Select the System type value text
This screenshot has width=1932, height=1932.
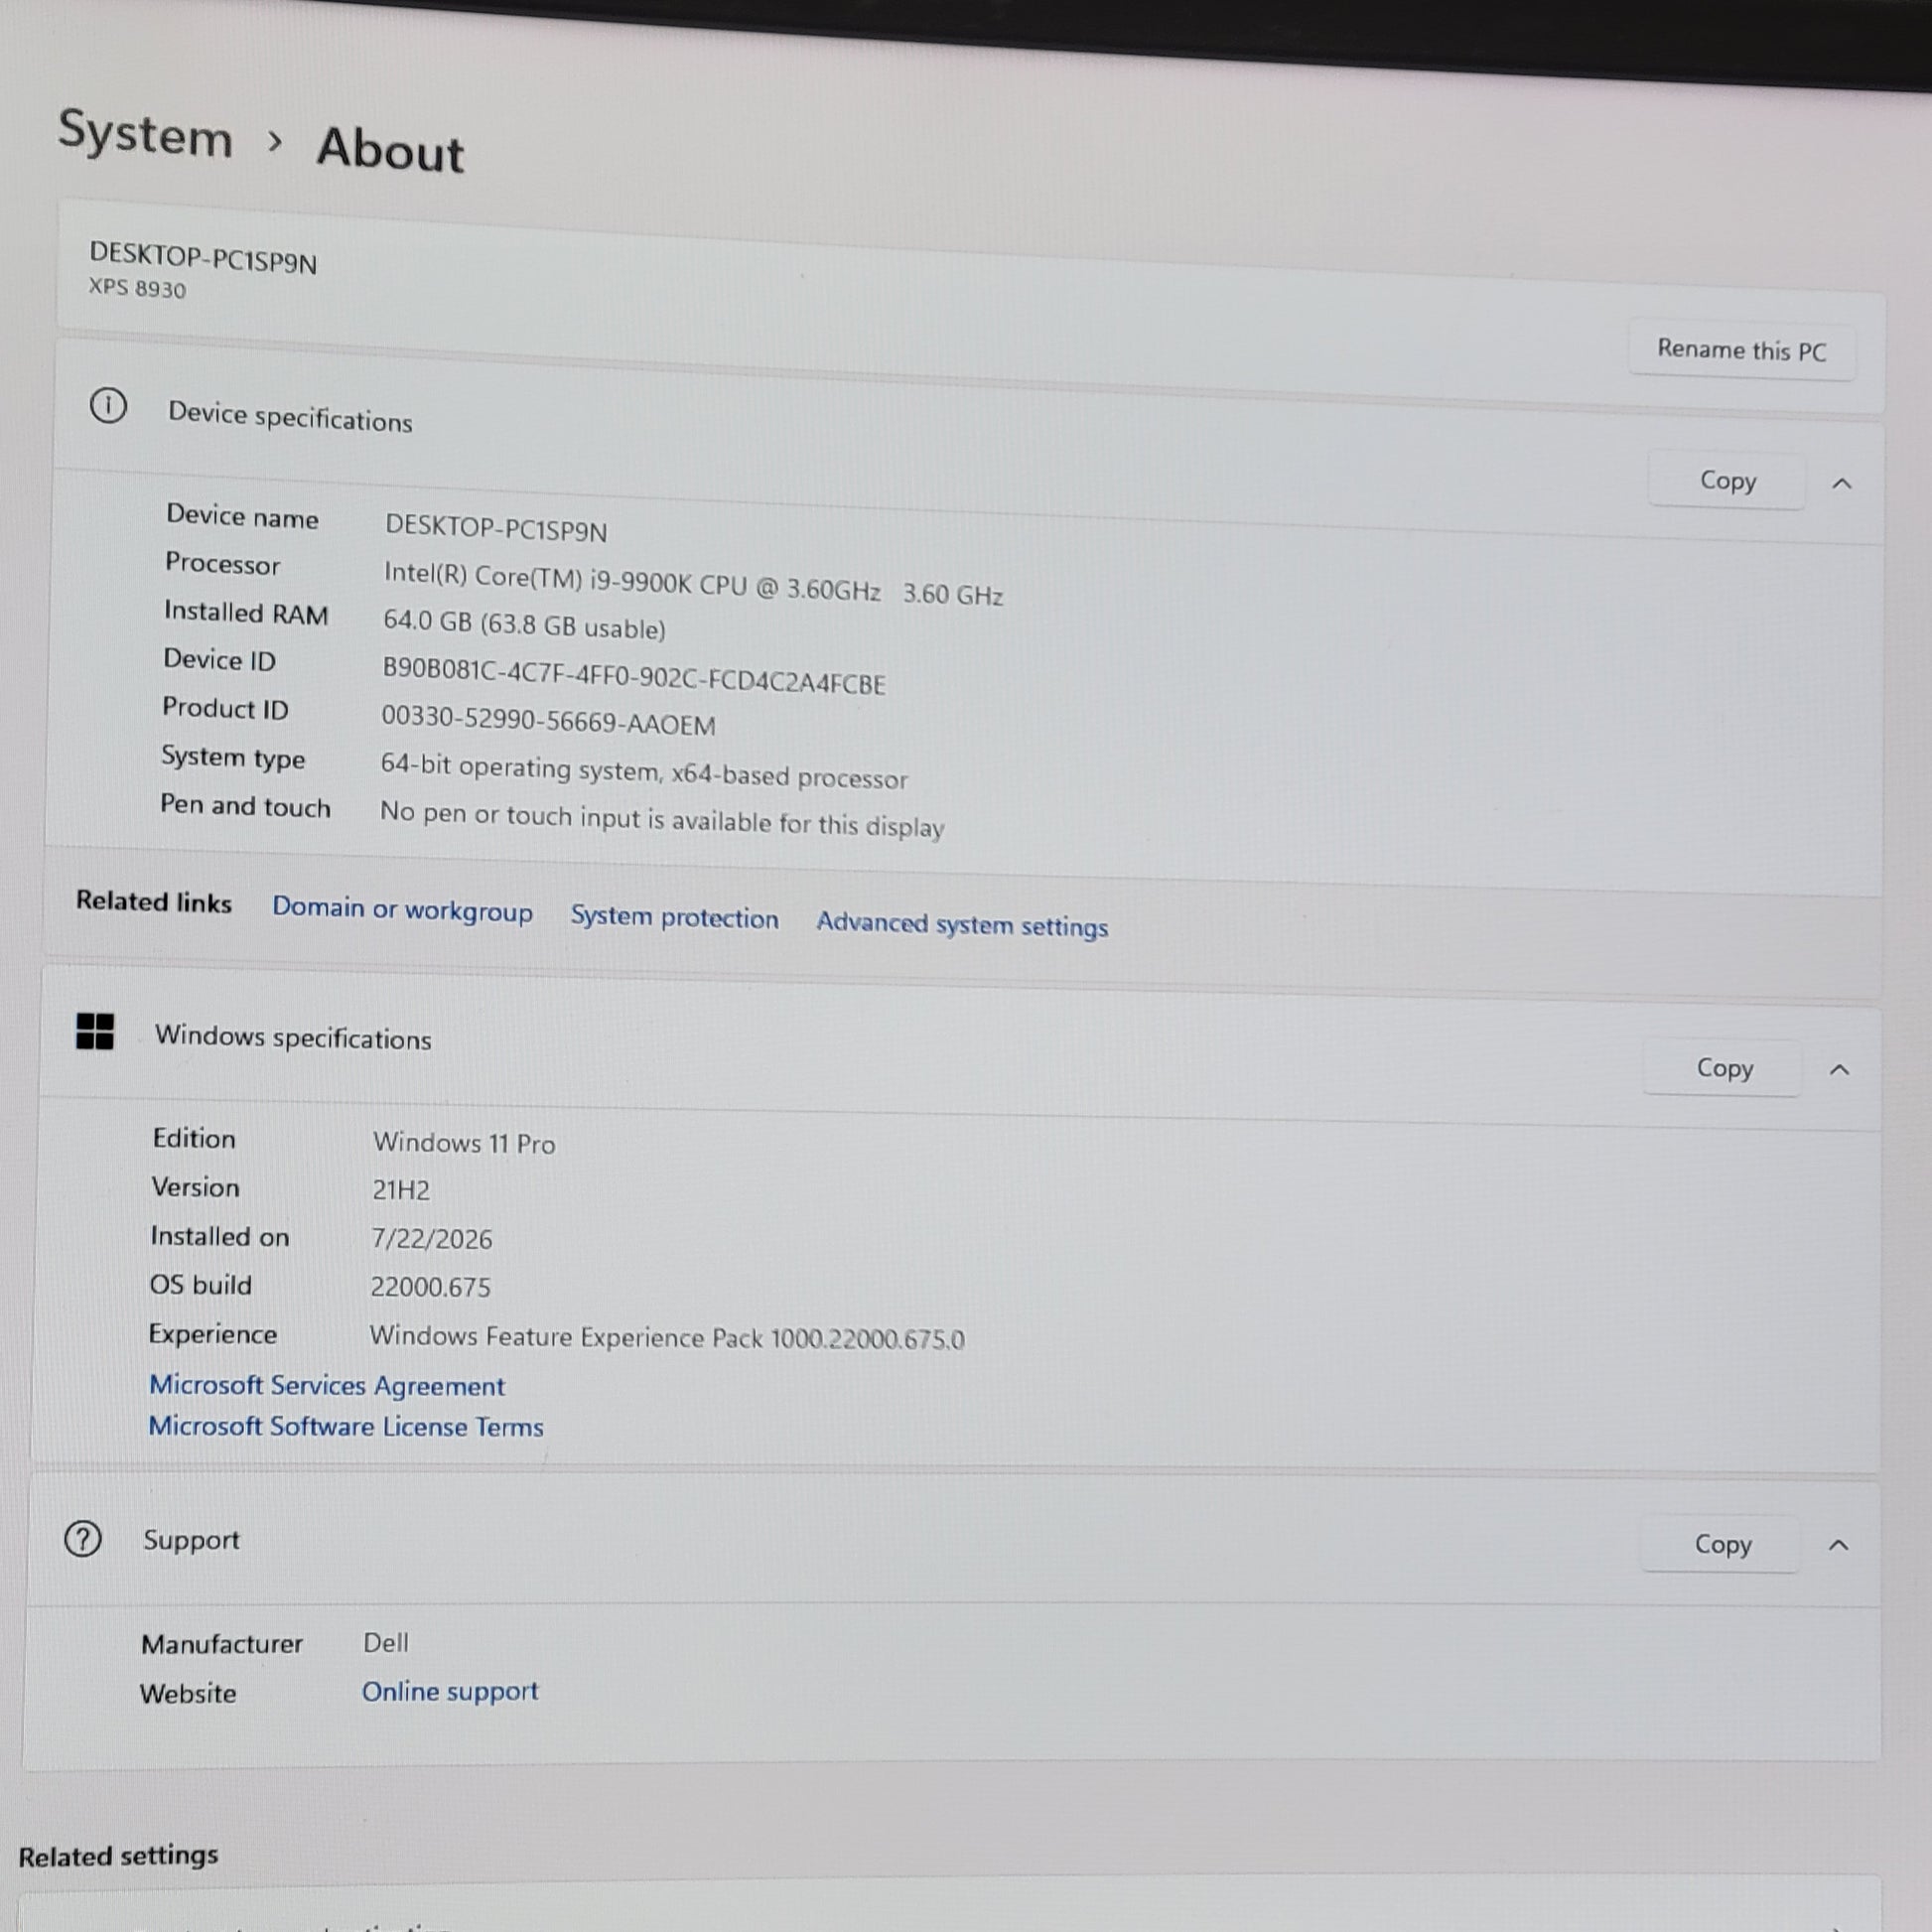click(x=644, y=771)
